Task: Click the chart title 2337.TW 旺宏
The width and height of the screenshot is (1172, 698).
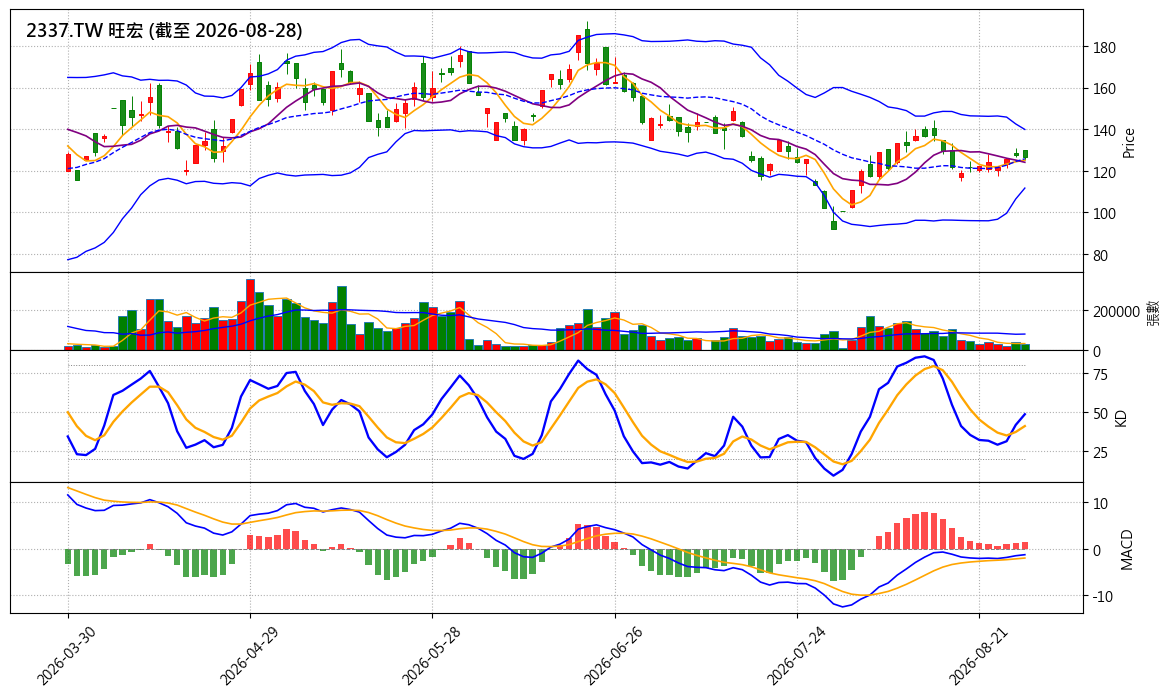Action: point(164,31)
